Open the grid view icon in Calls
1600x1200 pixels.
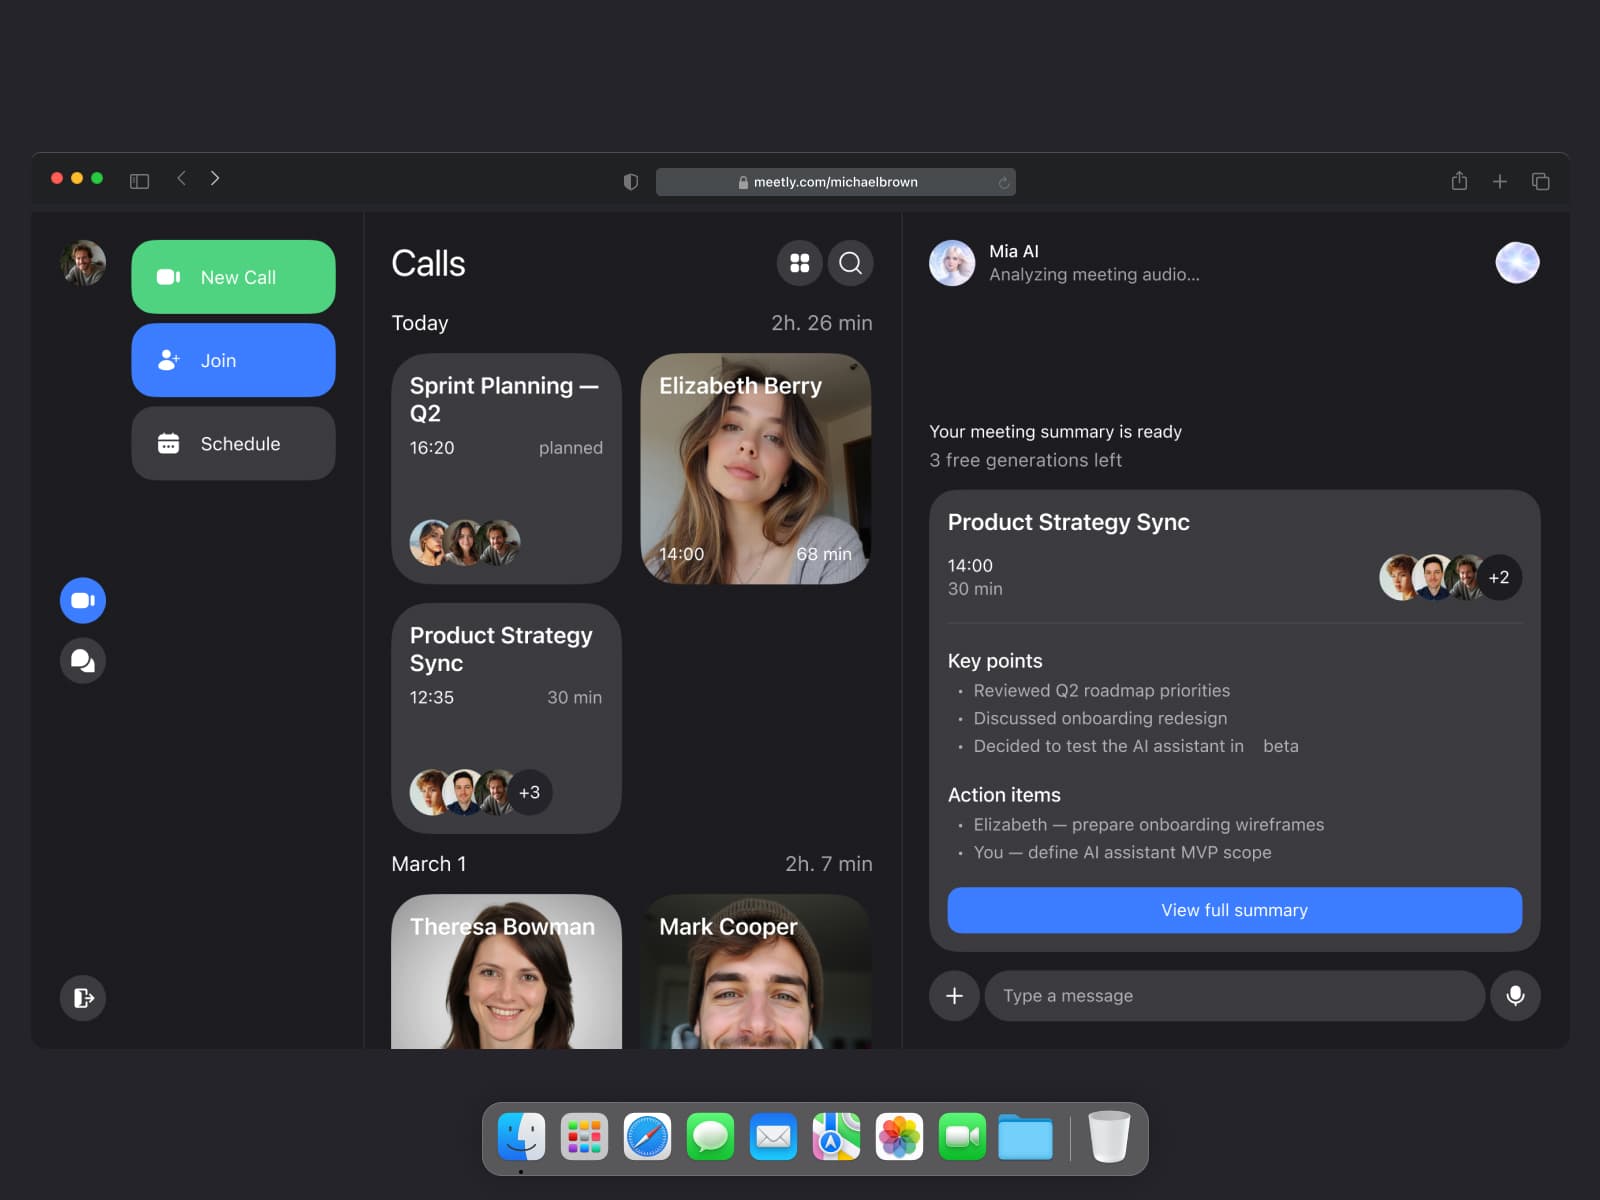[799, 263]
